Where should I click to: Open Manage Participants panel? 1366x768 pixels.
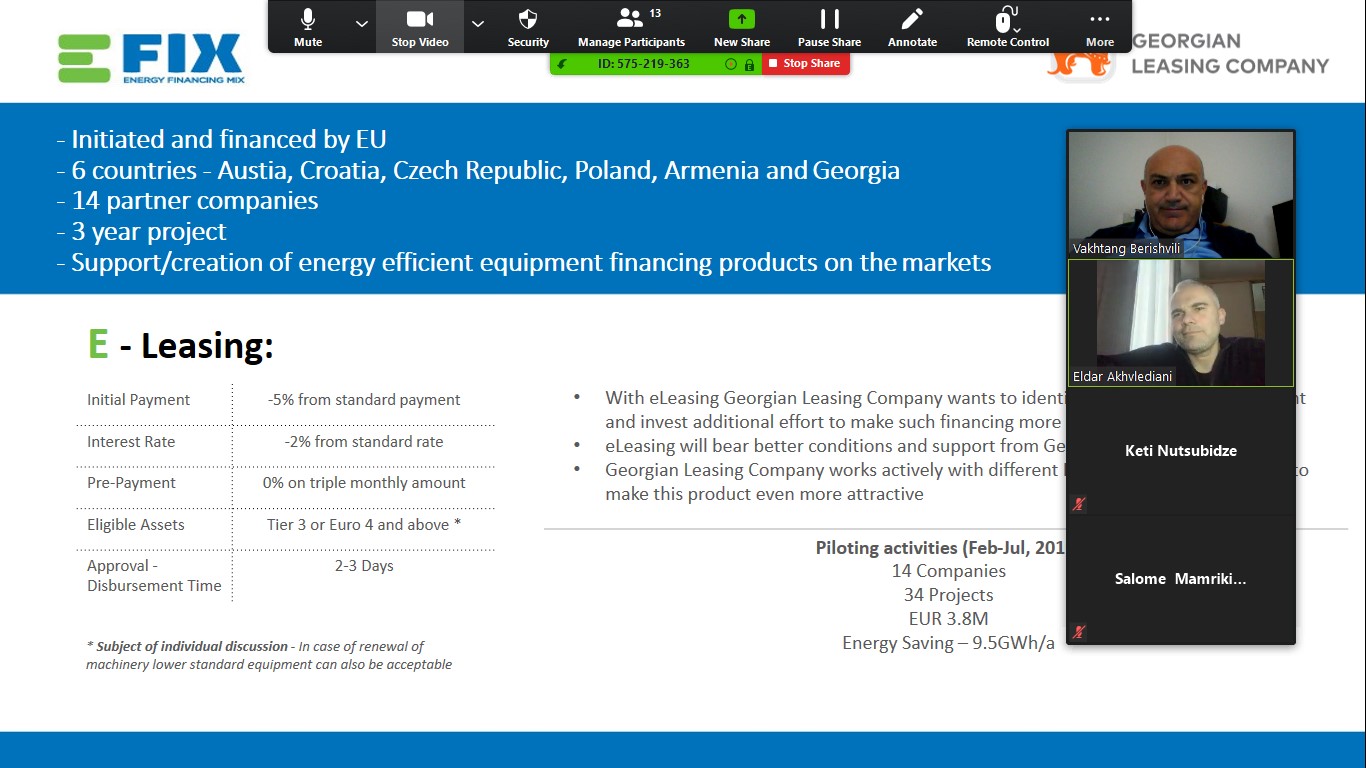[x=631, y=27]
